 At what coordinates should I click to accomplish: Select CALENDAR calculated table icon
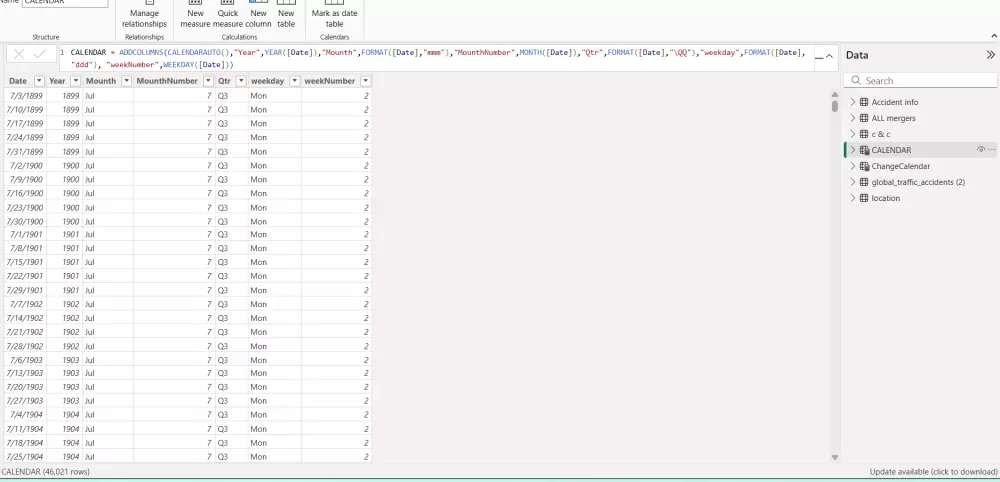[x=864, y=150]
